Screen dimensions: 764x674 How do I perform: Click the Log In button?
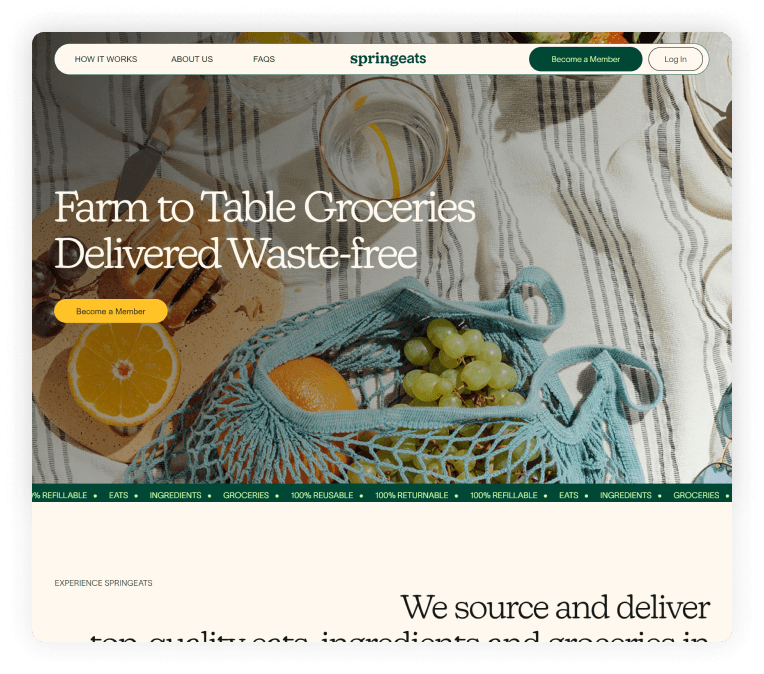(x=675, y=59)
